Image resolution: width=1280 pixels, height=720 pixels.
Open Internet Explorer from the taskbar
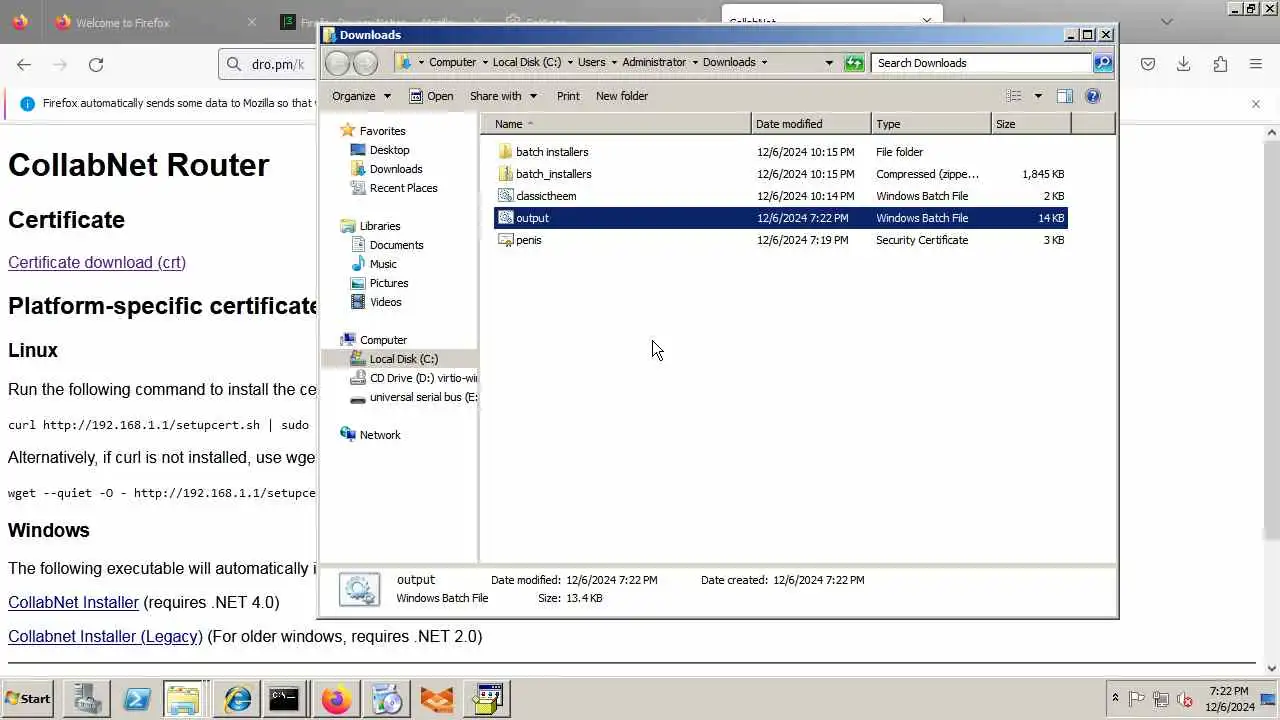pyautogui.click(x=237, y=699)
